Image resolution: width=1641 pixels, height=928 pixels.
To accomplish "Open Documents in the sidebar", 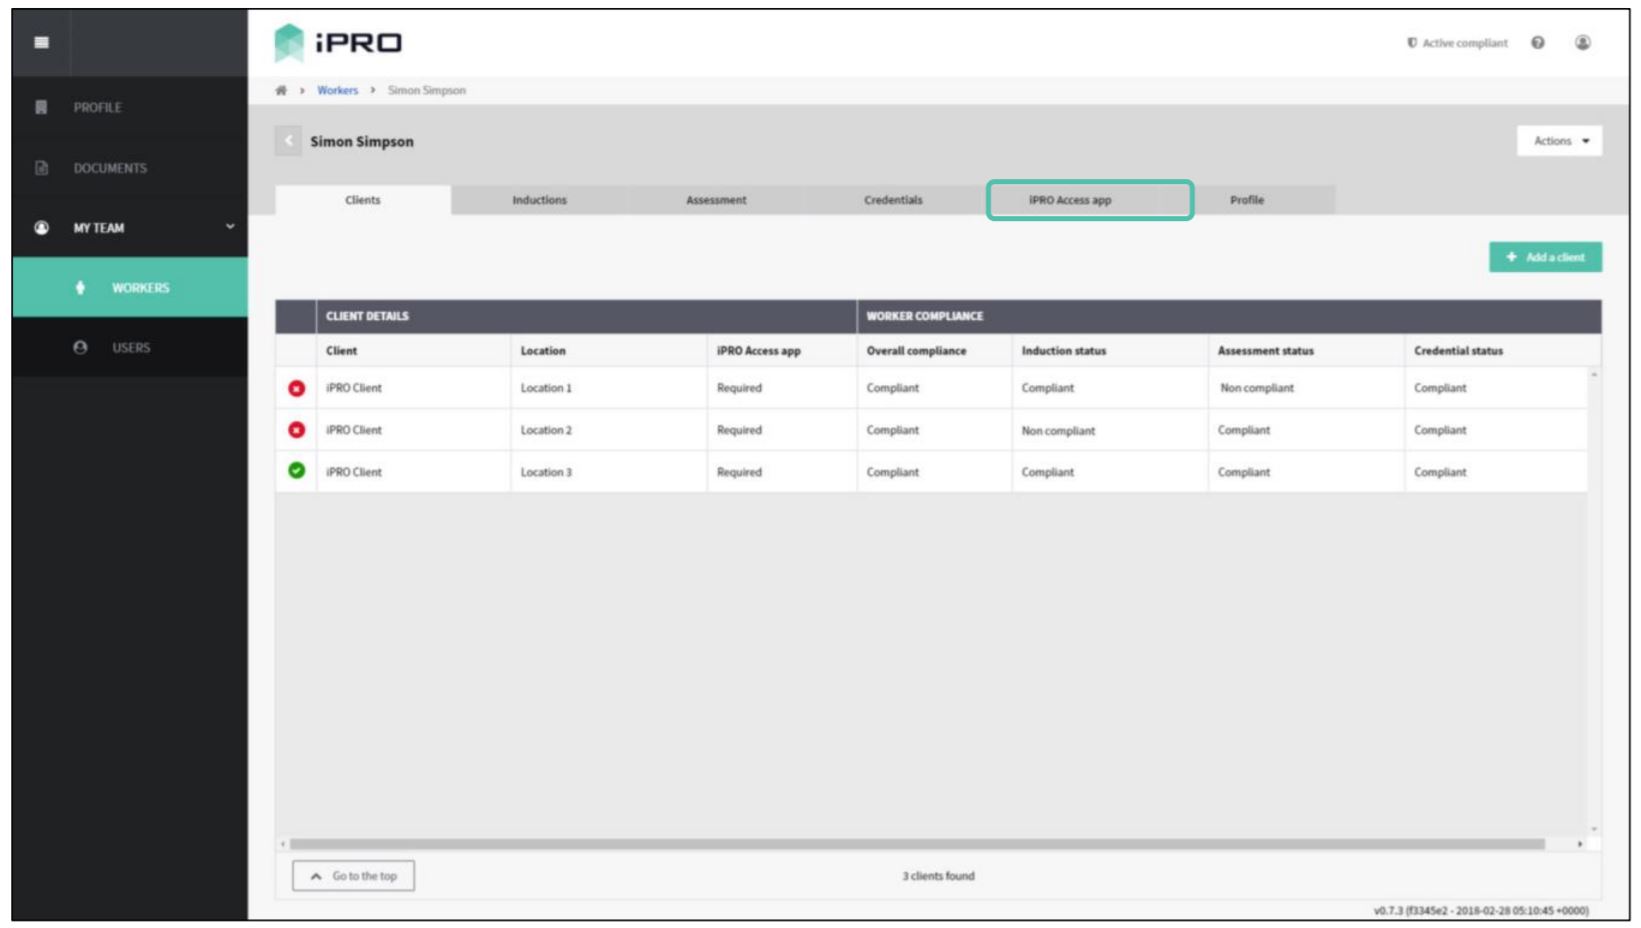I will pos(130,168).
